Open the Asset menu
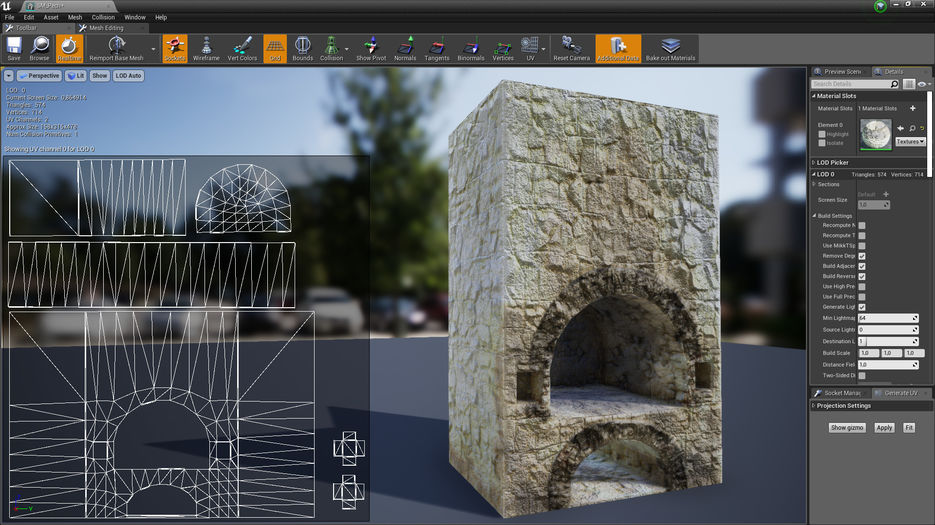This screenshot has width=935, height=525. tap(51, 17)
